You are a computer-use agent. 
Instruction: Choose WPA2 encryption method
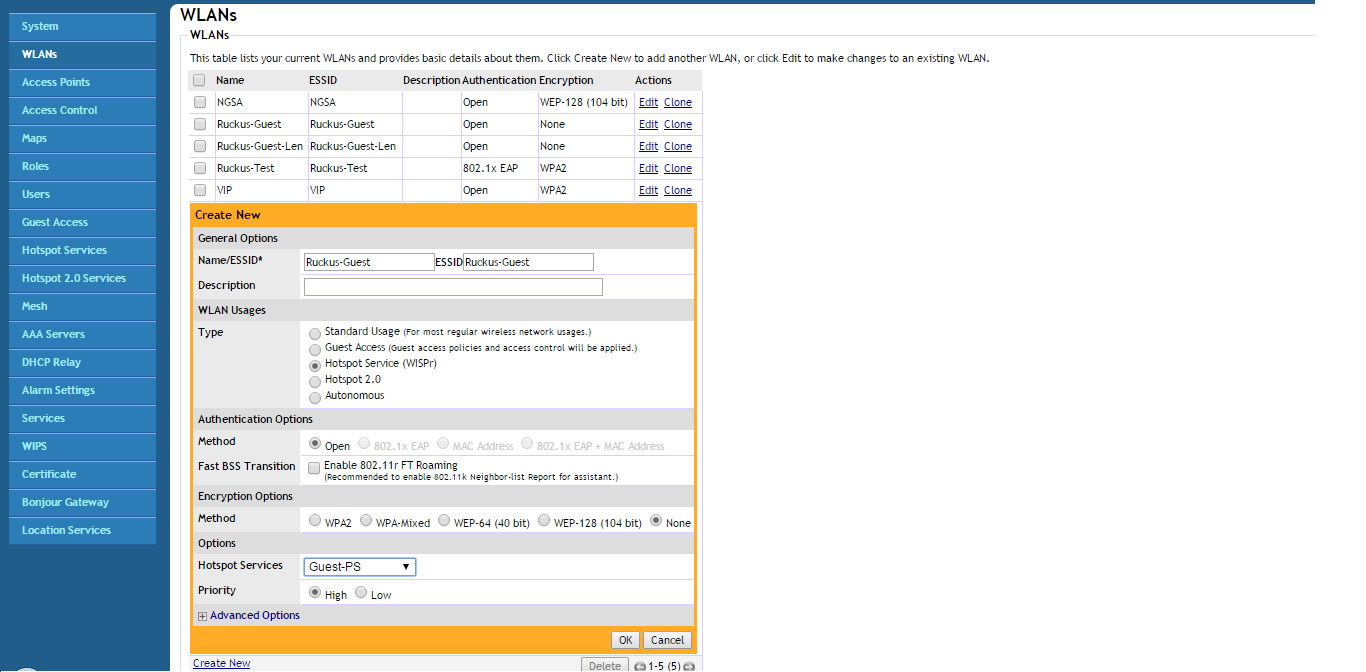(316, 521)
